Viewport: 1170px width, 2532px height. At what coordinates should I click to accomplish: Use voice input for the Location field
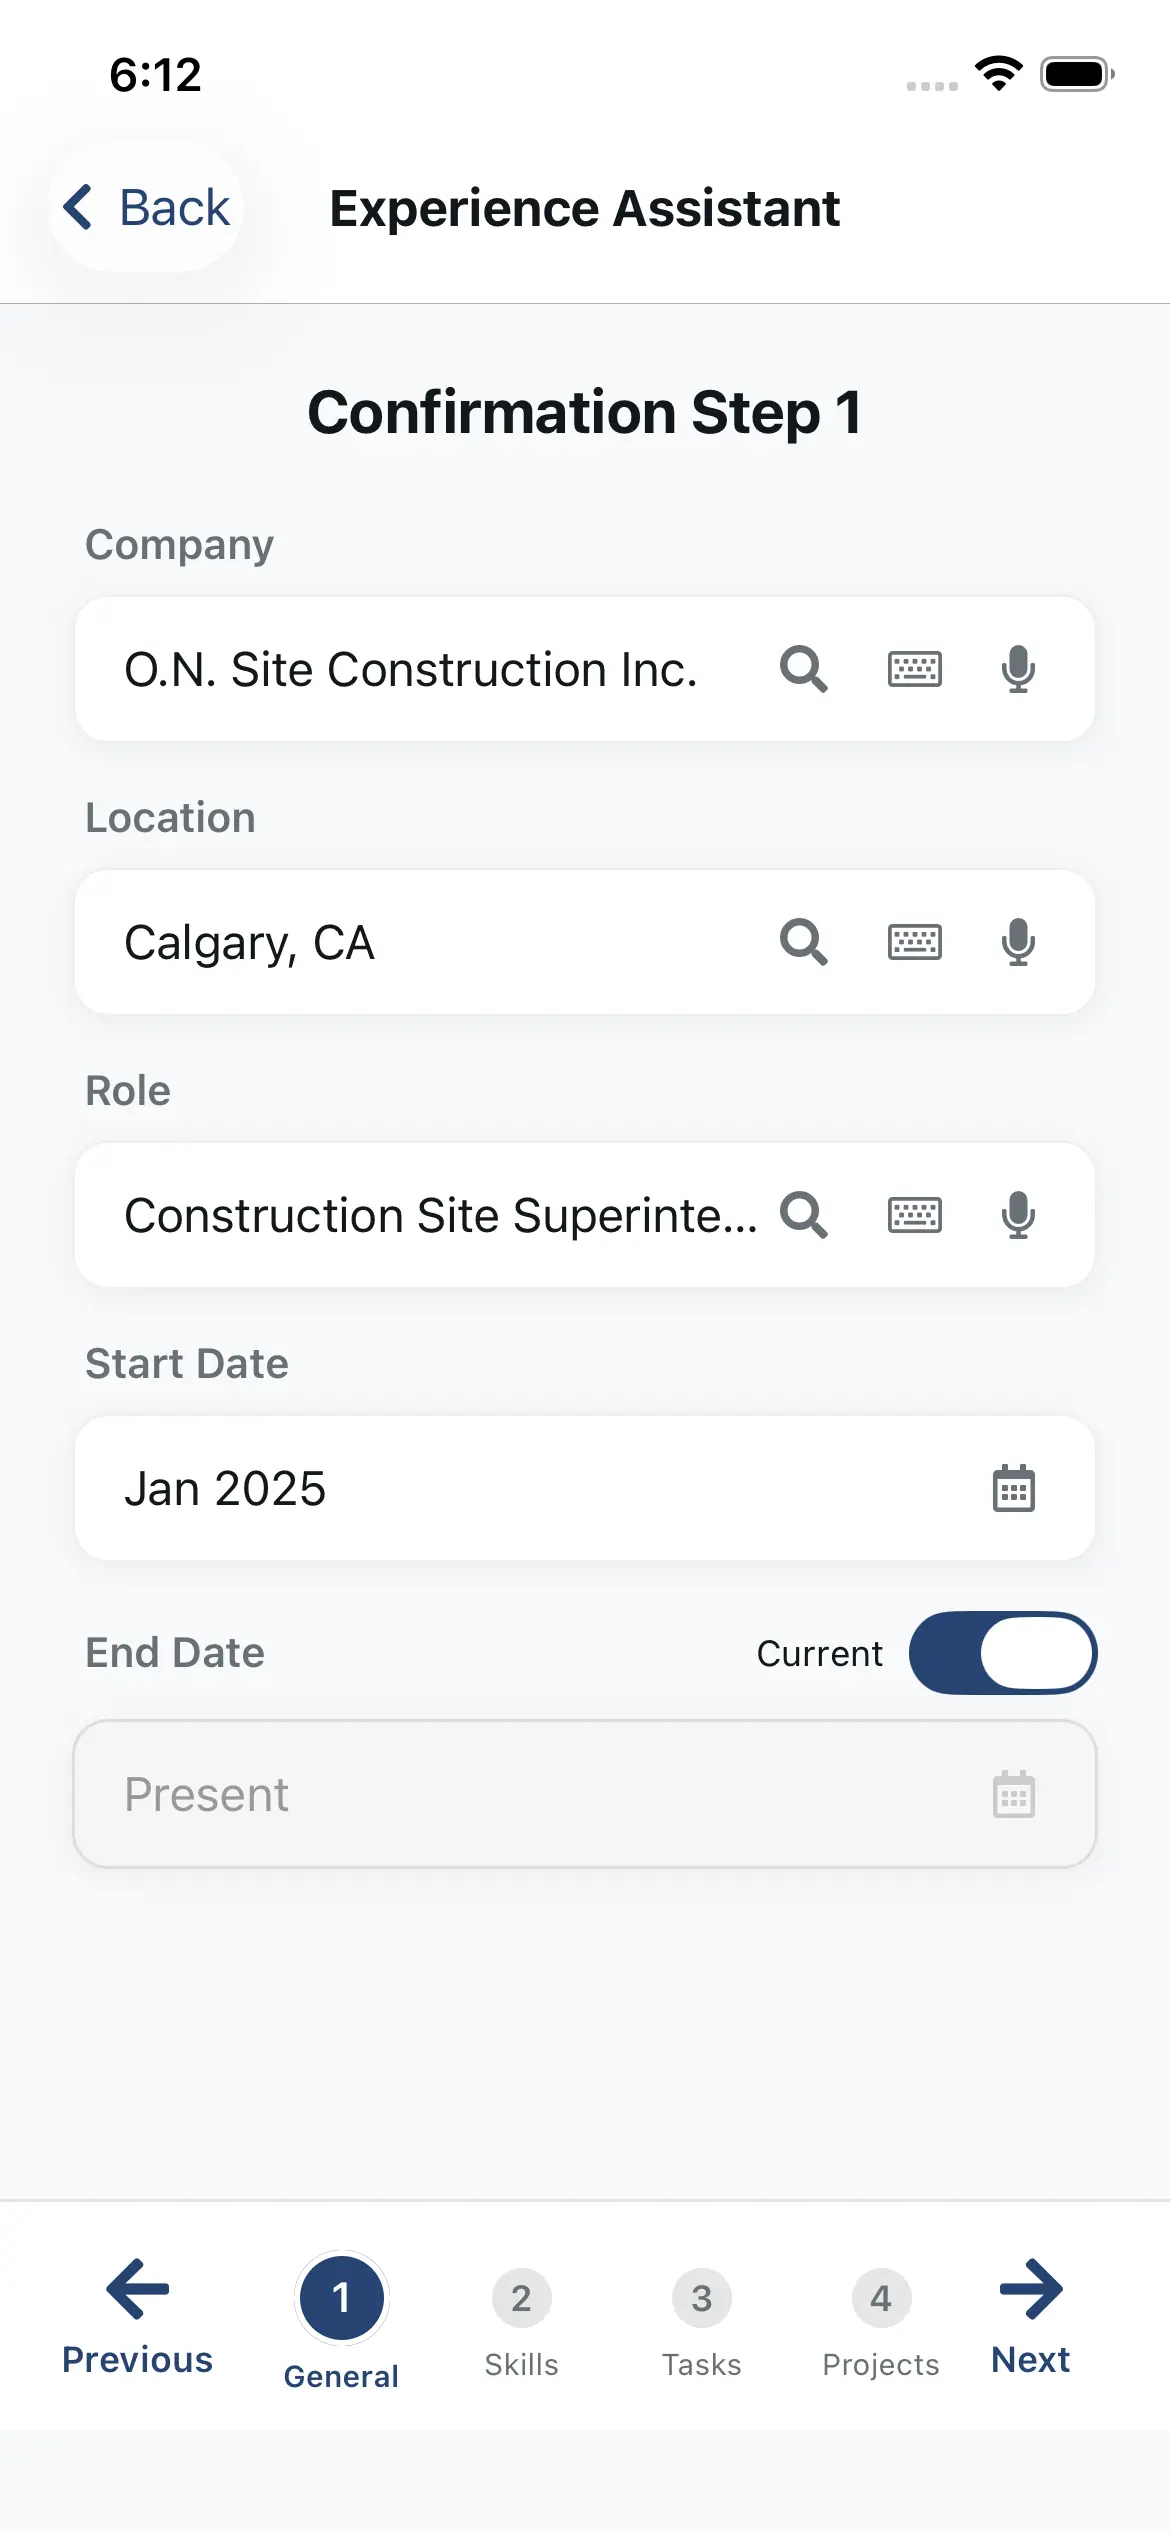pos(1018,942)
